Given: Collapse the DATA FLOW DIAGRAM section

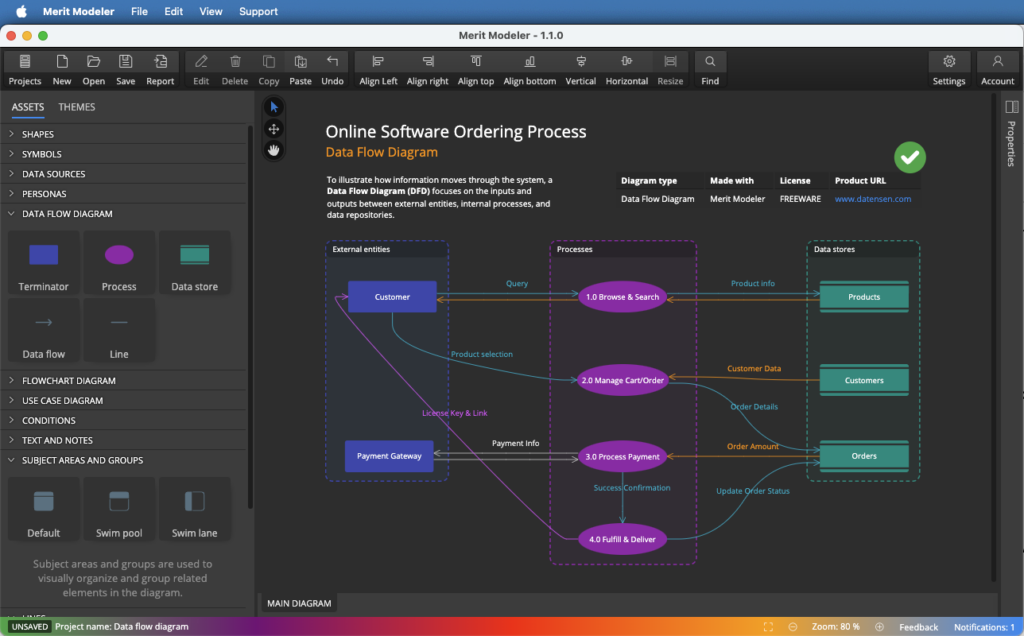Looking at the screenshot, I should pos(67,214).
